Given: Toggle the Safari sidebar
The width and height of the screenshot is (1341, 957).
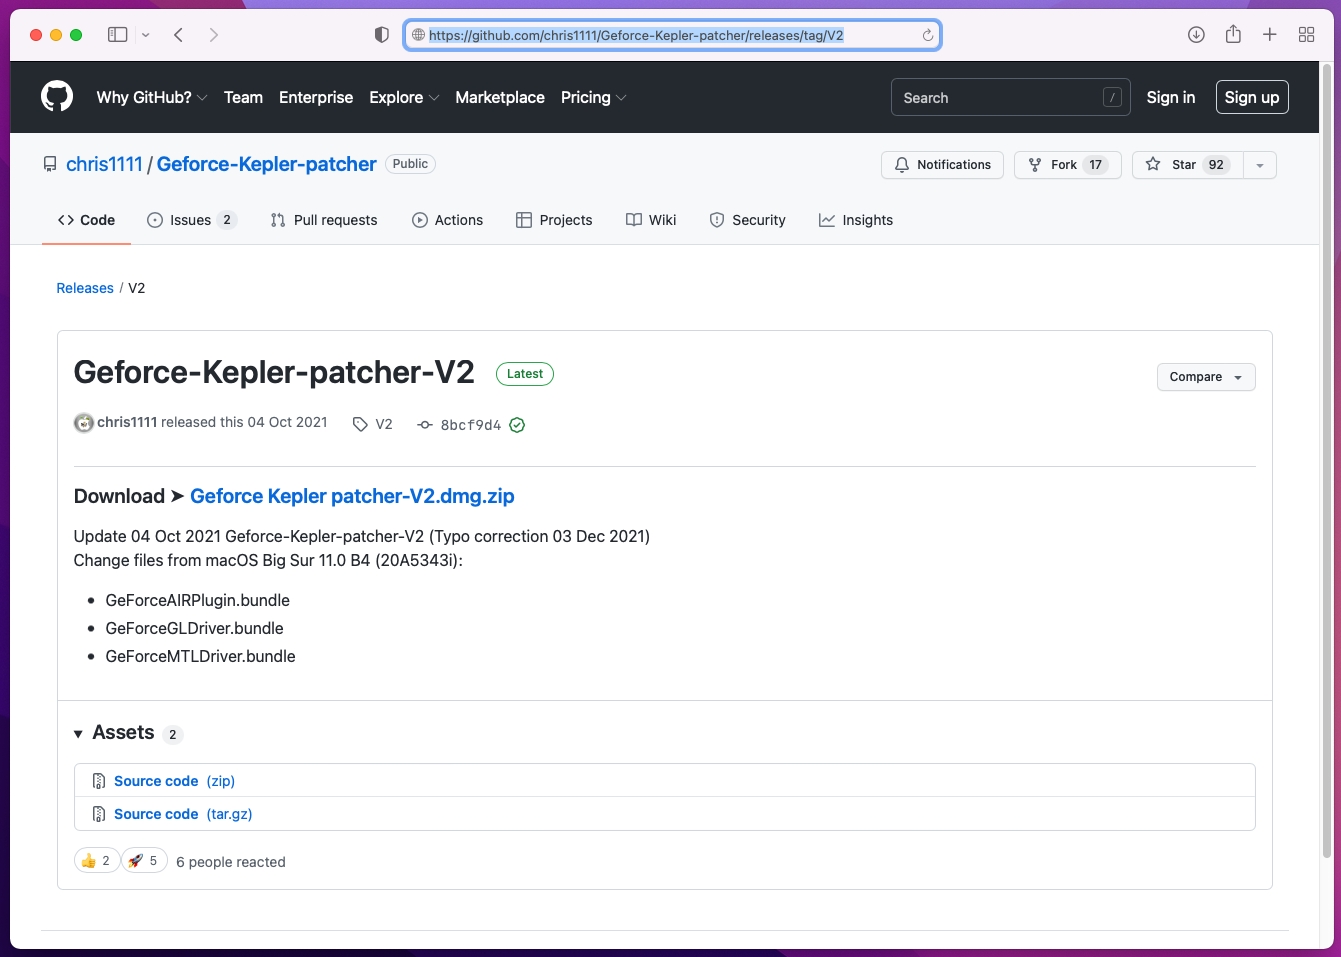Looking at the screenshot, I should [118, 35].
